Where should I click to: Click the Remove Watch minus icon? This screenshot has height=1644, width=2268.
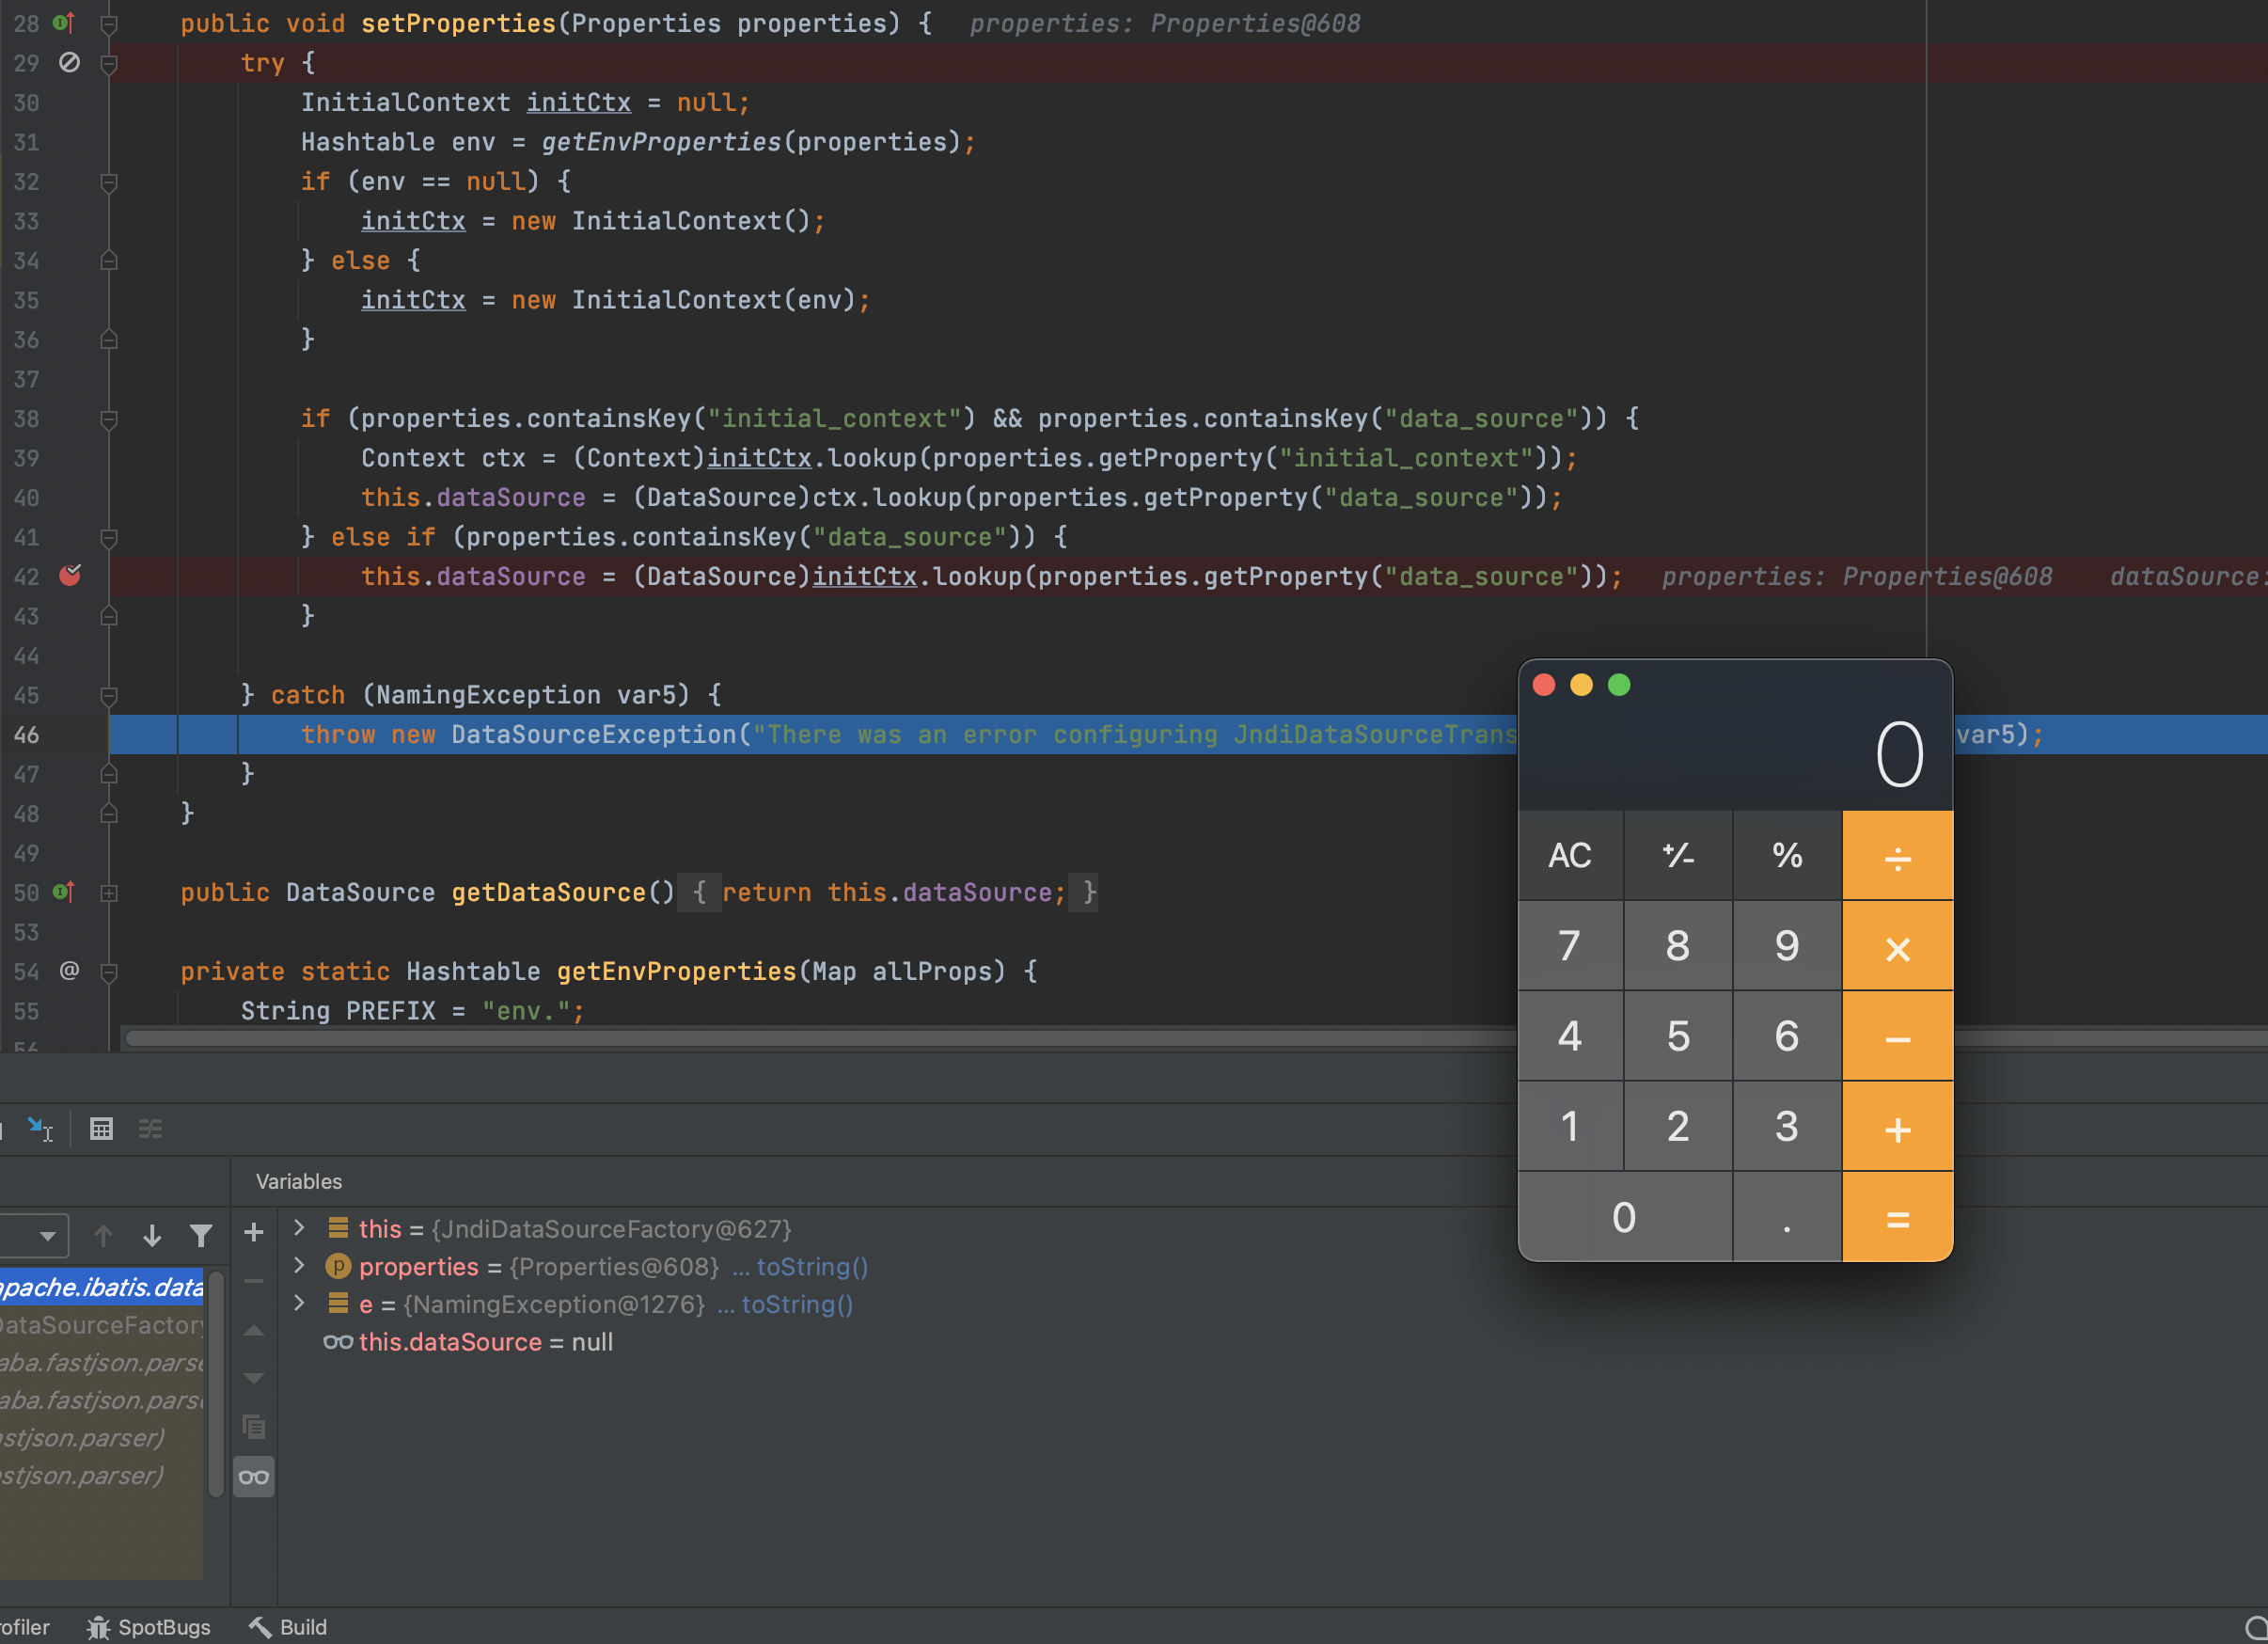254,1281
